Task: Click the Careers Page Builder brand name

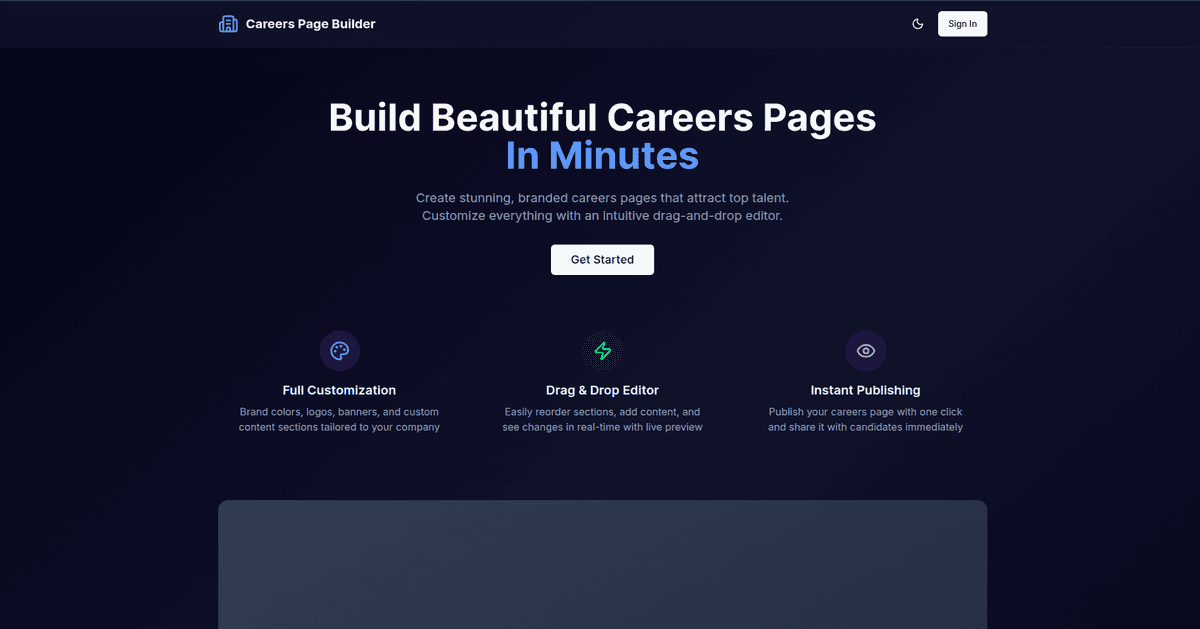Action: 309,23
